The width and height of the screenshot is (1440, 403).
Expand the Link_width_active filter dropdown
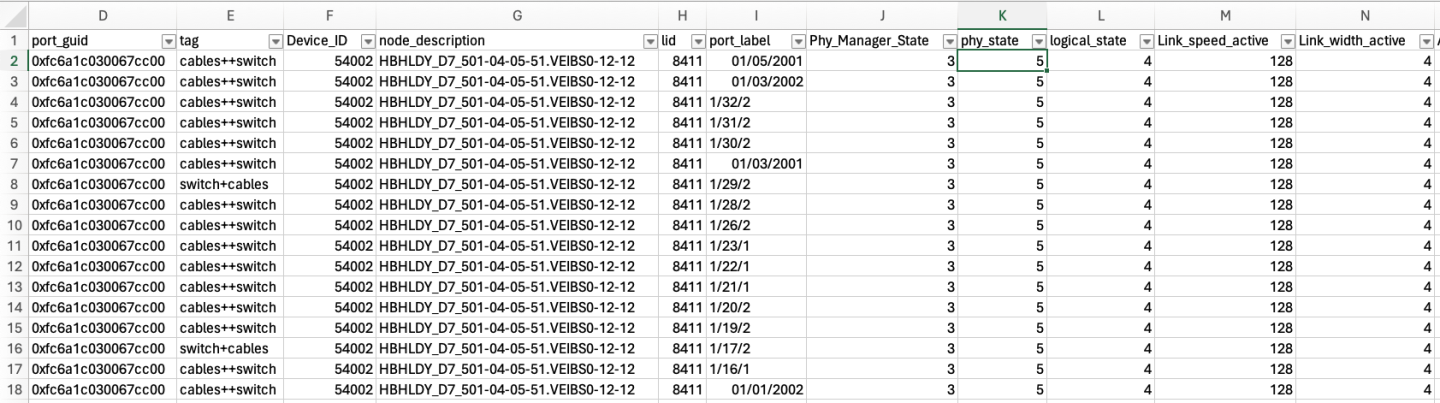click(x=1425, y=41)
